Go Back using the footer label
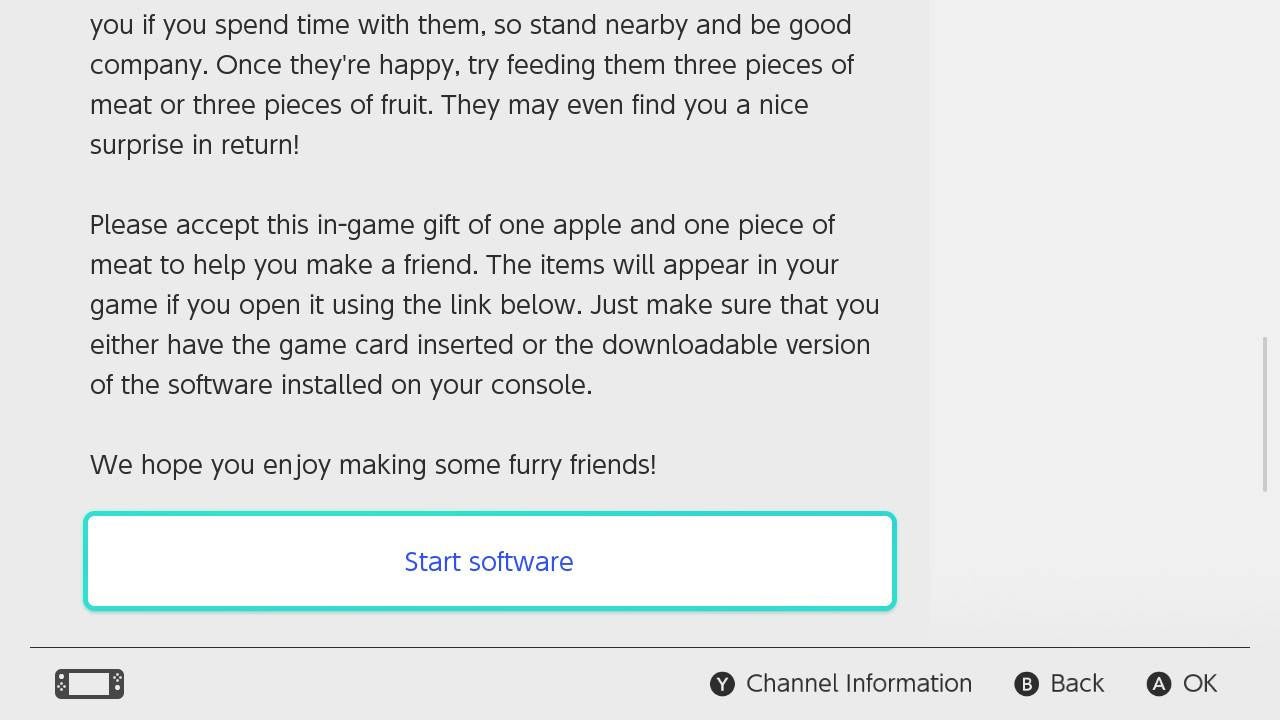 tap(1077, 683)
